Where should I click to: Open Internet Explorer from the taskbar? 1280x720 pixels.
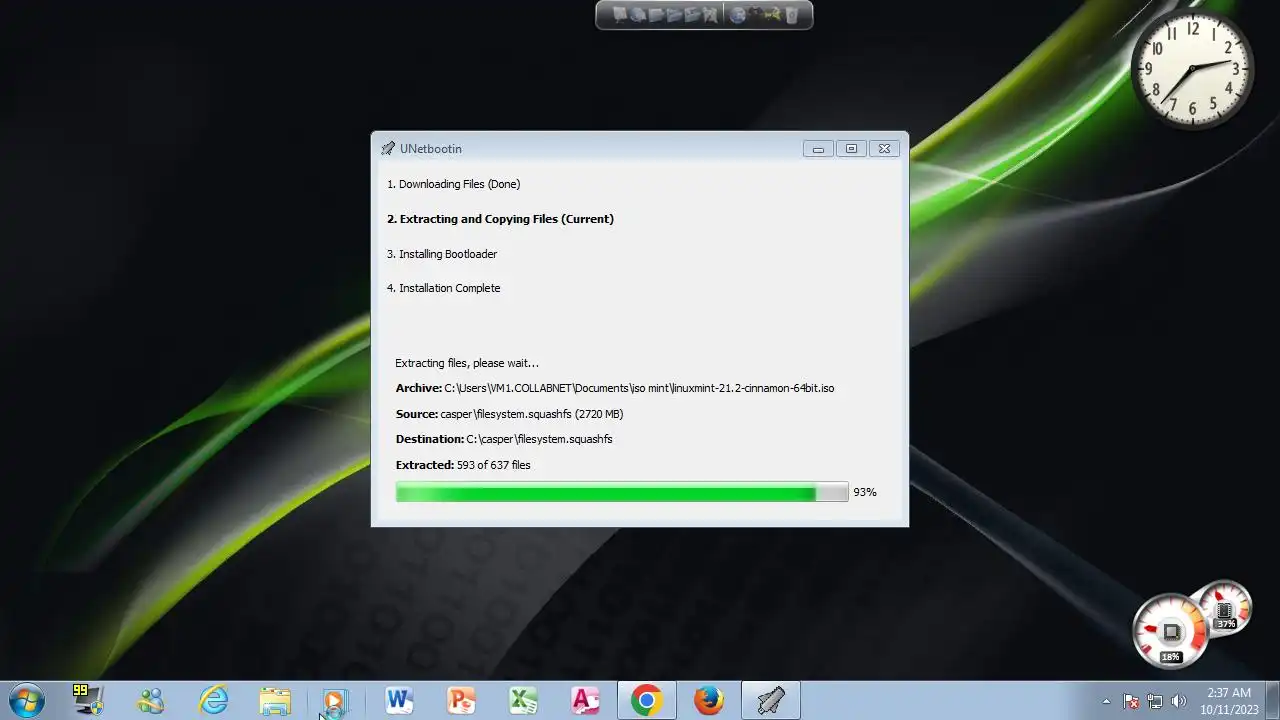click(213, 700)
